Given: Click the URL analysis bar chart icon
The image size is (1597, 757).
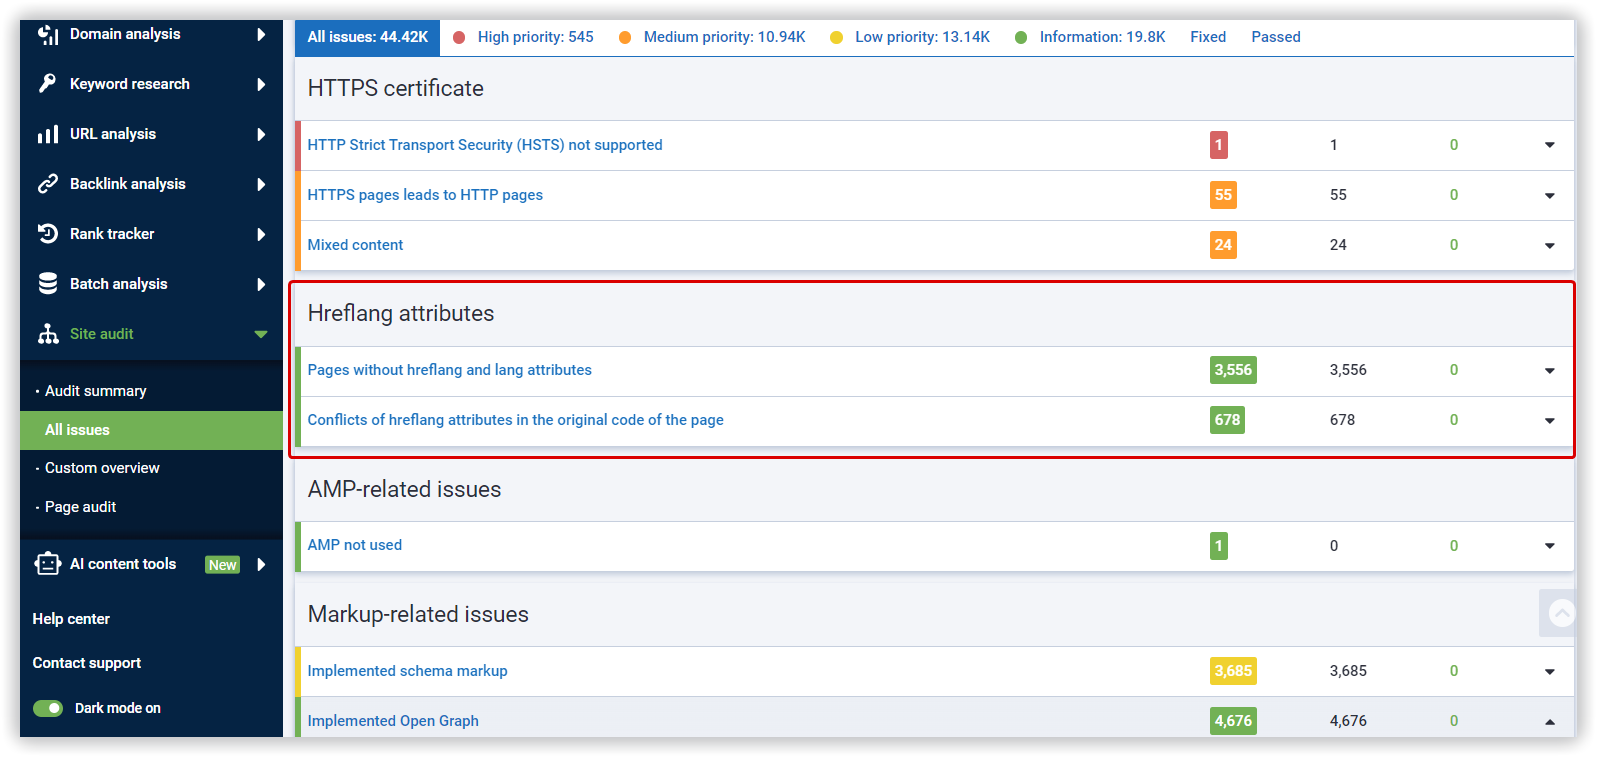Looking at the screenshot, I should [x=48, y=134].
